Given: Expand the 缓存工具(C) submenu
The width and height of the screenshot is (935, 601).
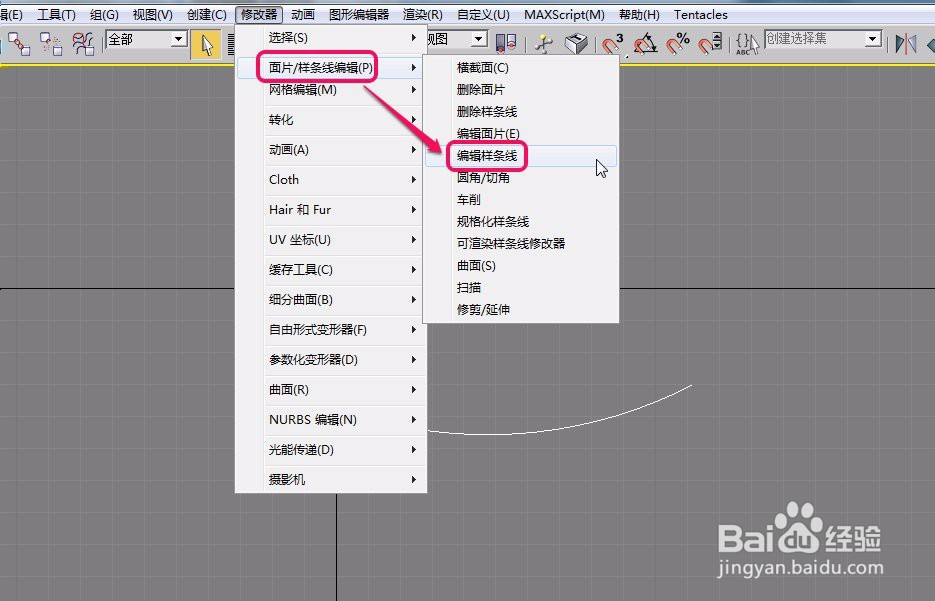Looking at the screenshot, I should [x=331, y=269].
